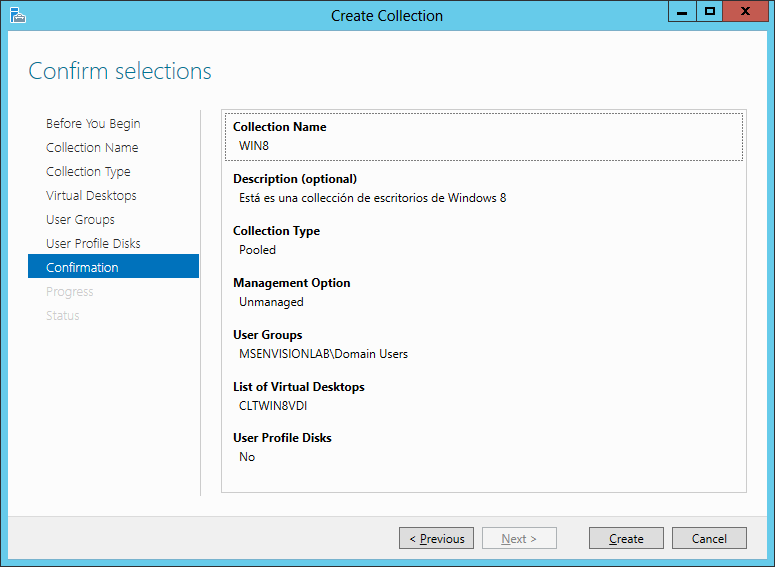Minimize the Create Collection window
775x567 pixels.
[x=682, y=11]
